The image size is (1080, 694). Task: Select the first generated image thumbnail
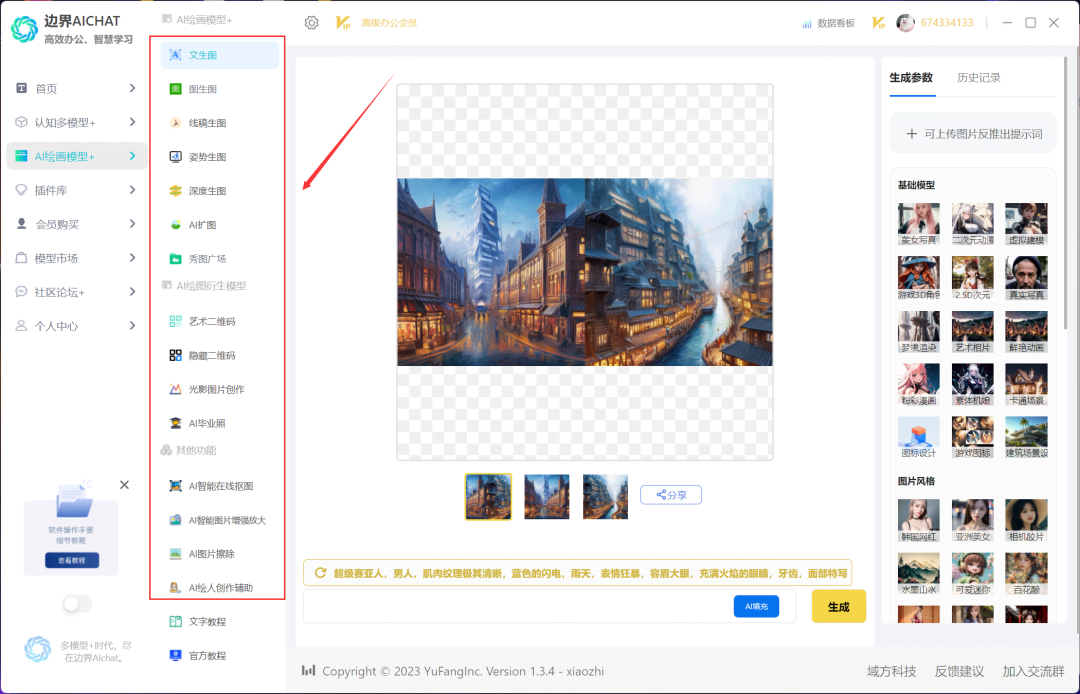pyautogui.click(x=488, y=496)
